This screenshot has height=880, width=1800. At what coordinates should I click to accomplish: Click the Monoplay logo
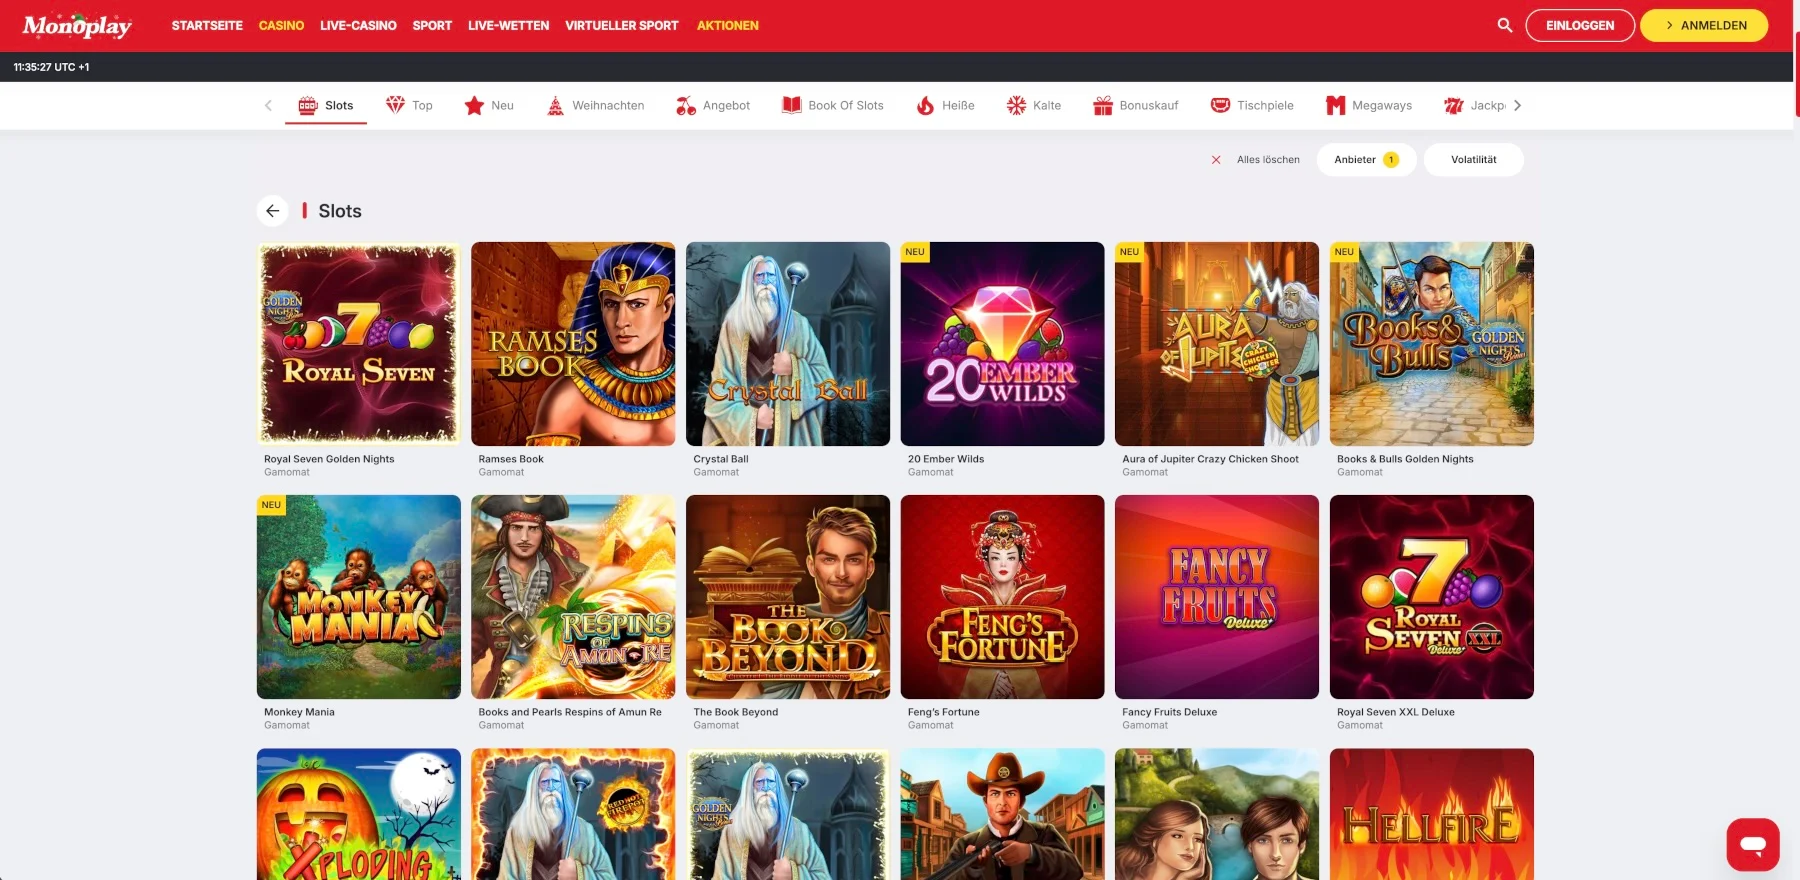pos(77,26)
